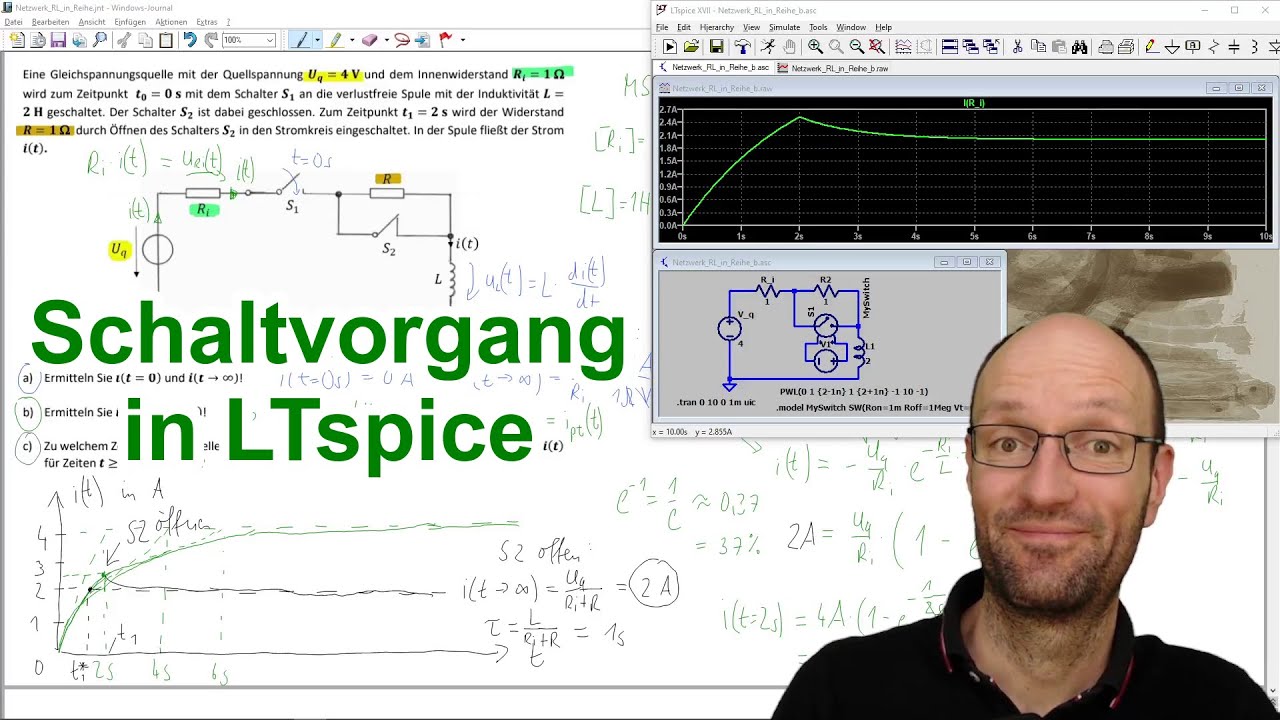Click the I(R_i) trace label in plot
Viewport: 1280px width, 720px height.
coord(973,102)
